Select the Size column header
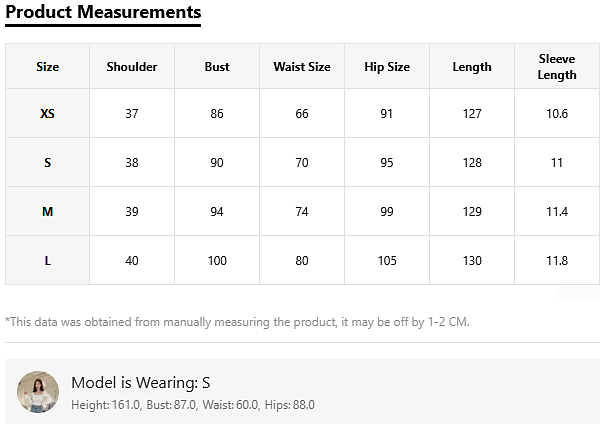600x424 pixels. tap(47, 67)
